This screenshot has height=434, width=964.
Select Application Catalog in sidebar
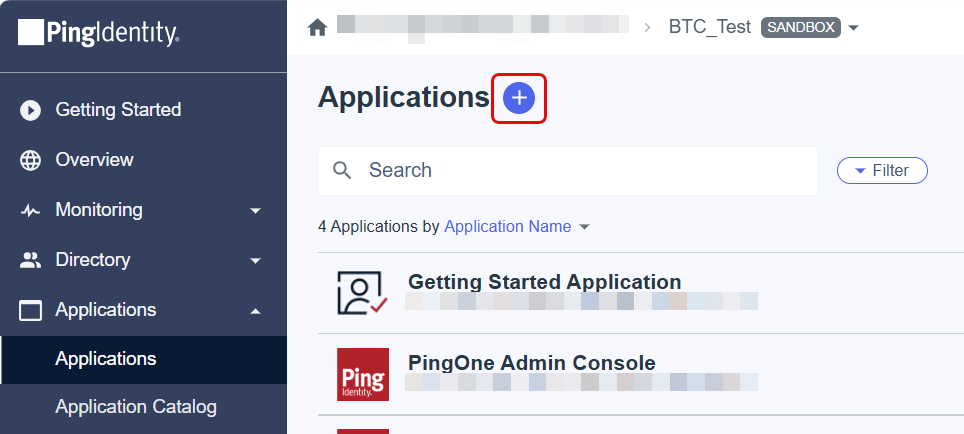136,407
